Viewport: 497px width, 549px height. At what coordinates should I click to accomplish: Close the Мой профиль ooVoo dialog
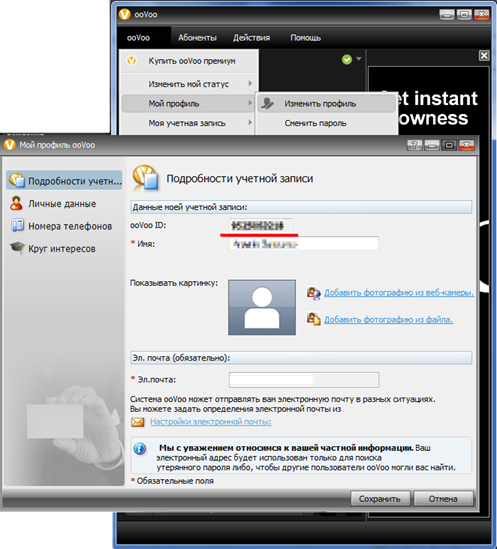pyautogui.click(x=467, y=145)
